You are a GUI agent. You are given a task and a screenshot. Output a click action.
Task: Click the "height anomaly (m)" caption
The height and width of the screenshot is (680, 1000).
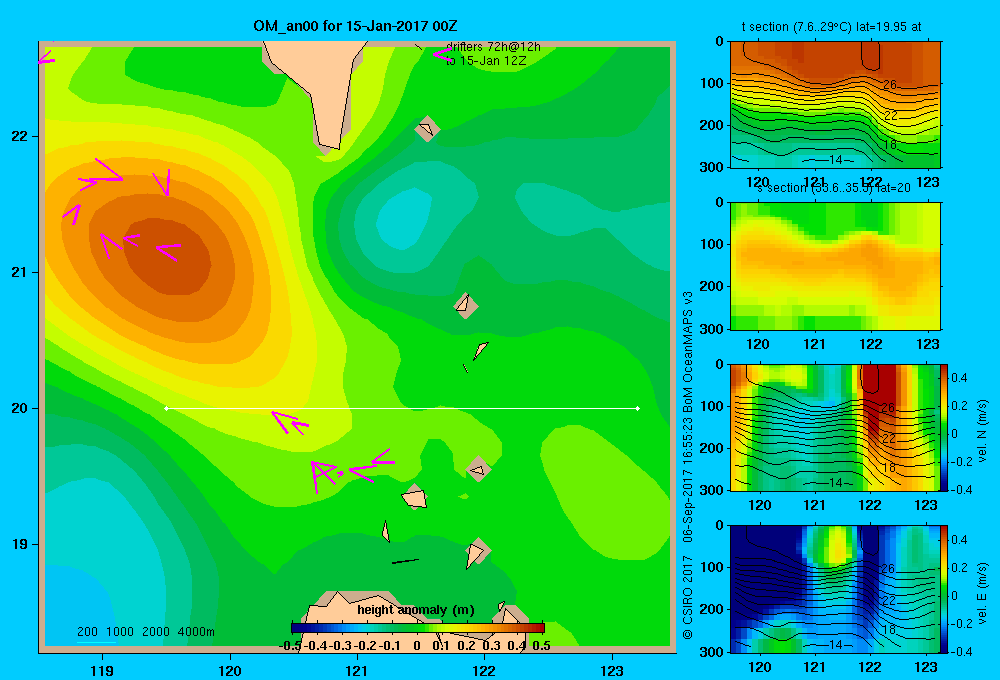coord(416,610)
